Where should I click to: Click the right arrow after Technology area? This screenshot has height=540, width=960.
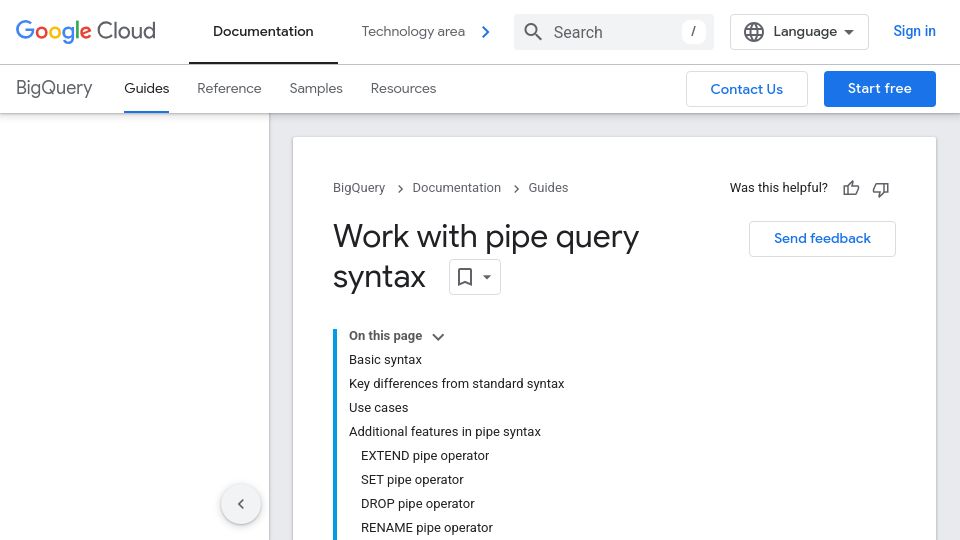click(486, 32)
